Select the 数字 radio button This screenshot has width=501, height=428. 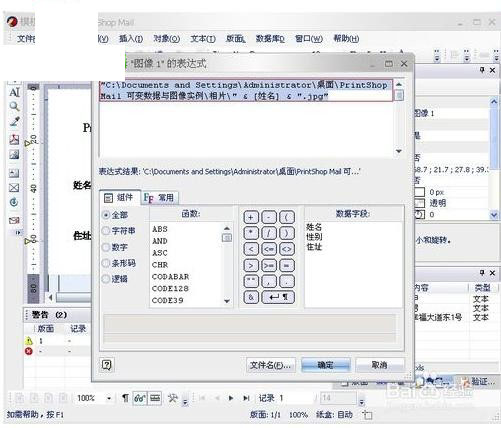(x=106, y=247)
